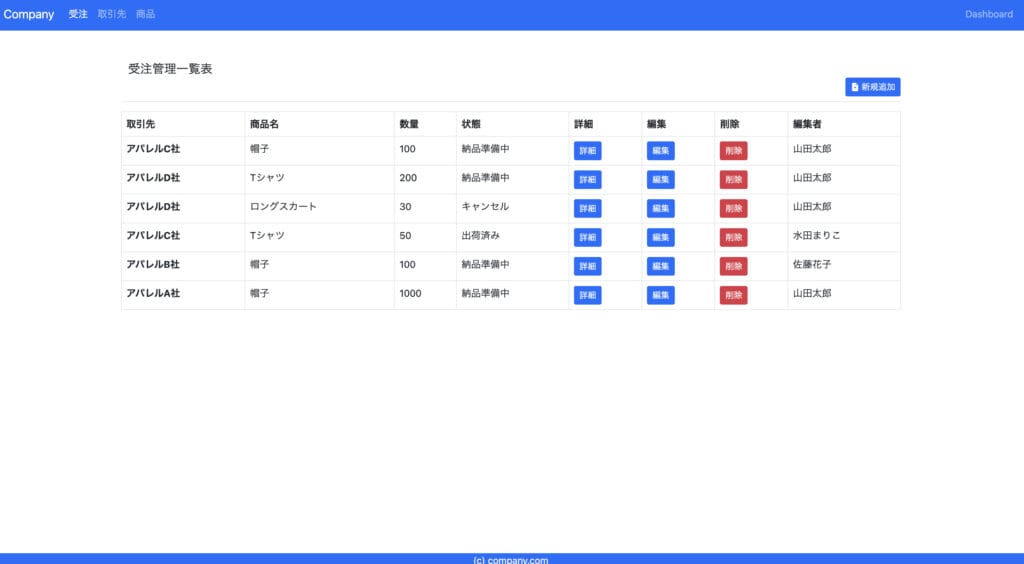Screen dimensions: 1024x564
Task: Delete the ロングスカート order row
Action: [733, 208]
